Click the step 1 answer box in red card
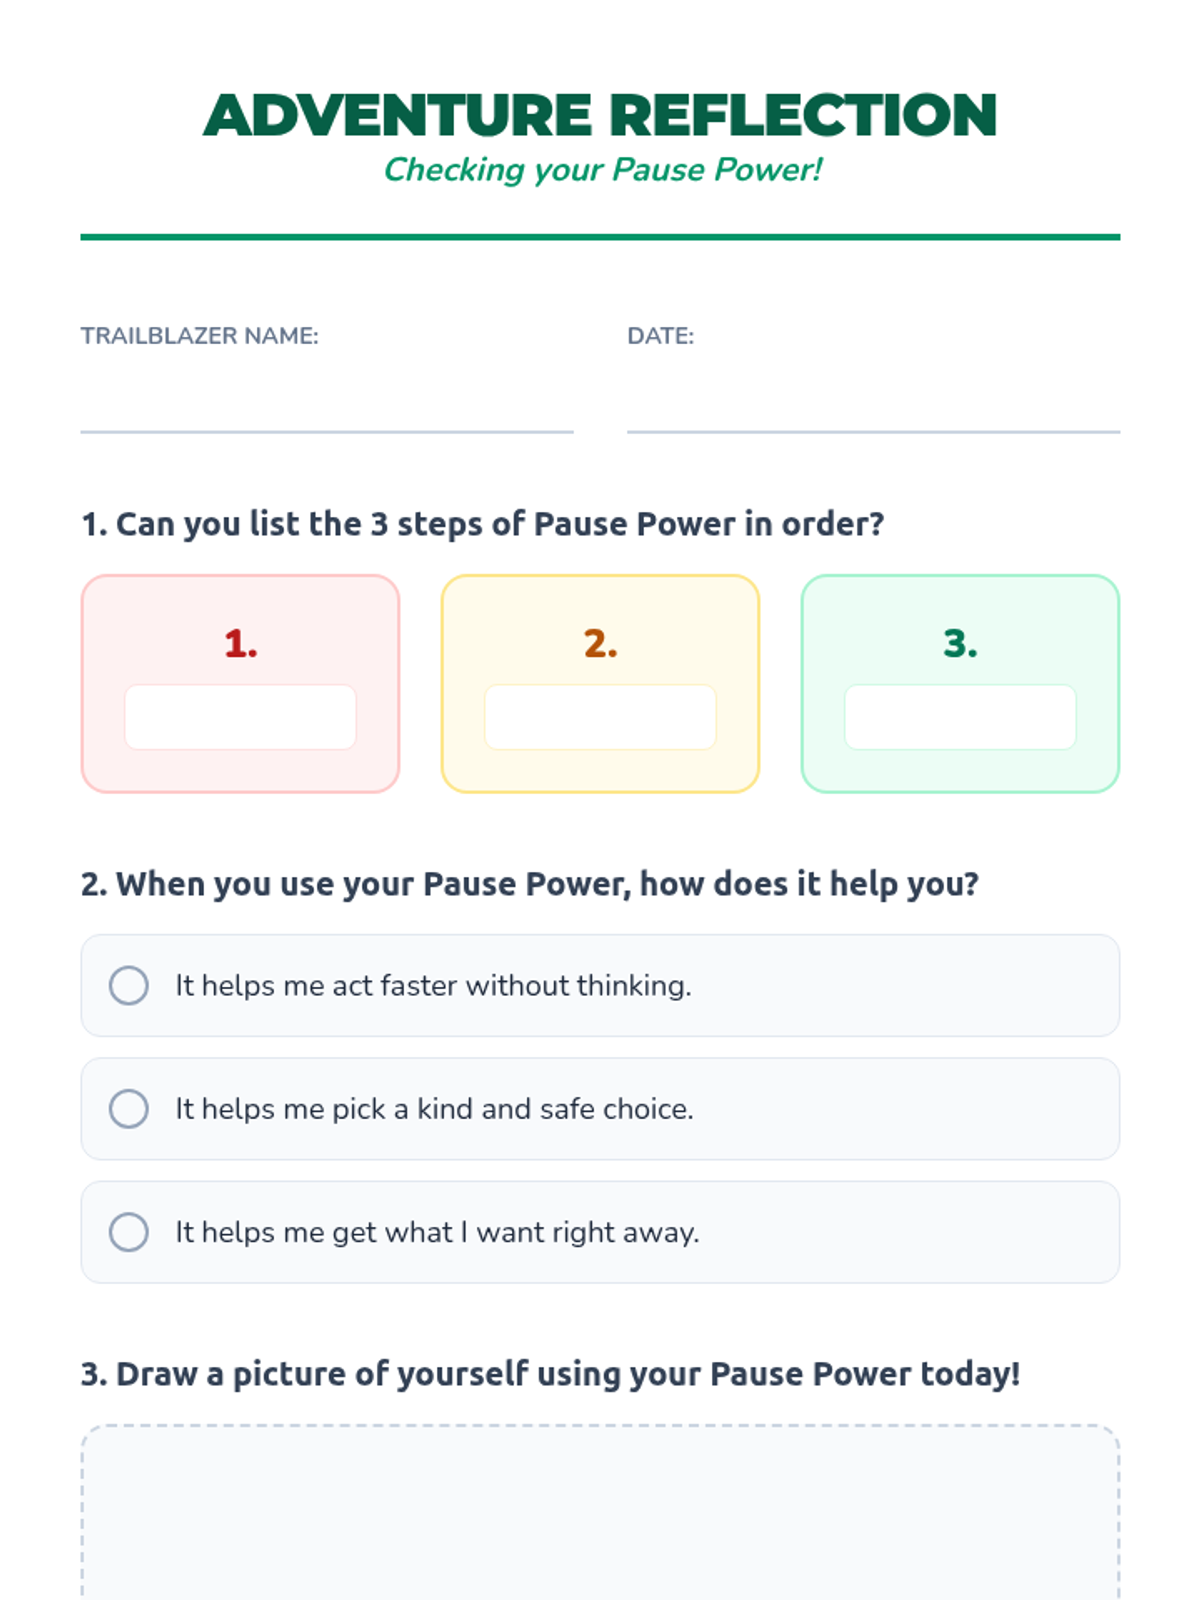This screenshot has width=1200, height=1600. (240, 717)
